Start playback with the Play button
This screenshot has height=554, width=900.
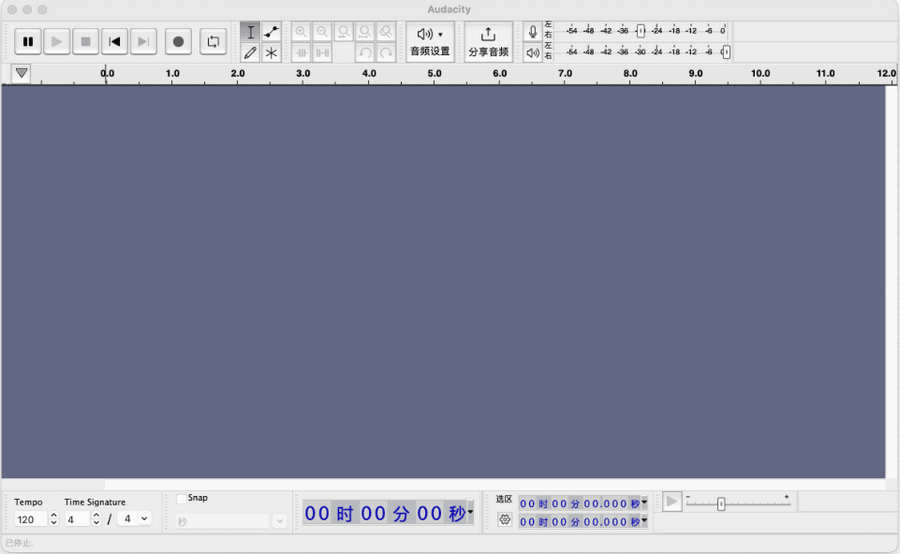coord(56,41)
